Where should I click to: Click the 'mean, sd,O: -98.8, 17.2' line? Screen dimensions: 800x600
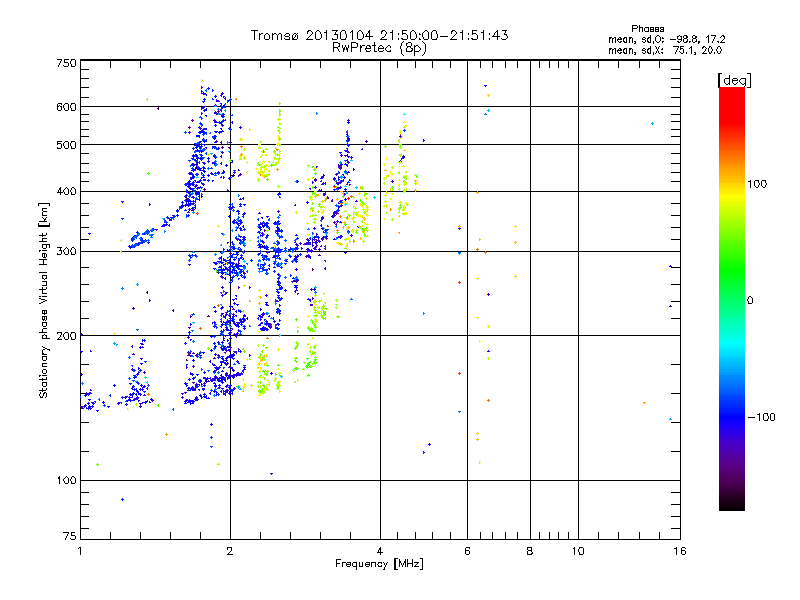coord(666,39)
